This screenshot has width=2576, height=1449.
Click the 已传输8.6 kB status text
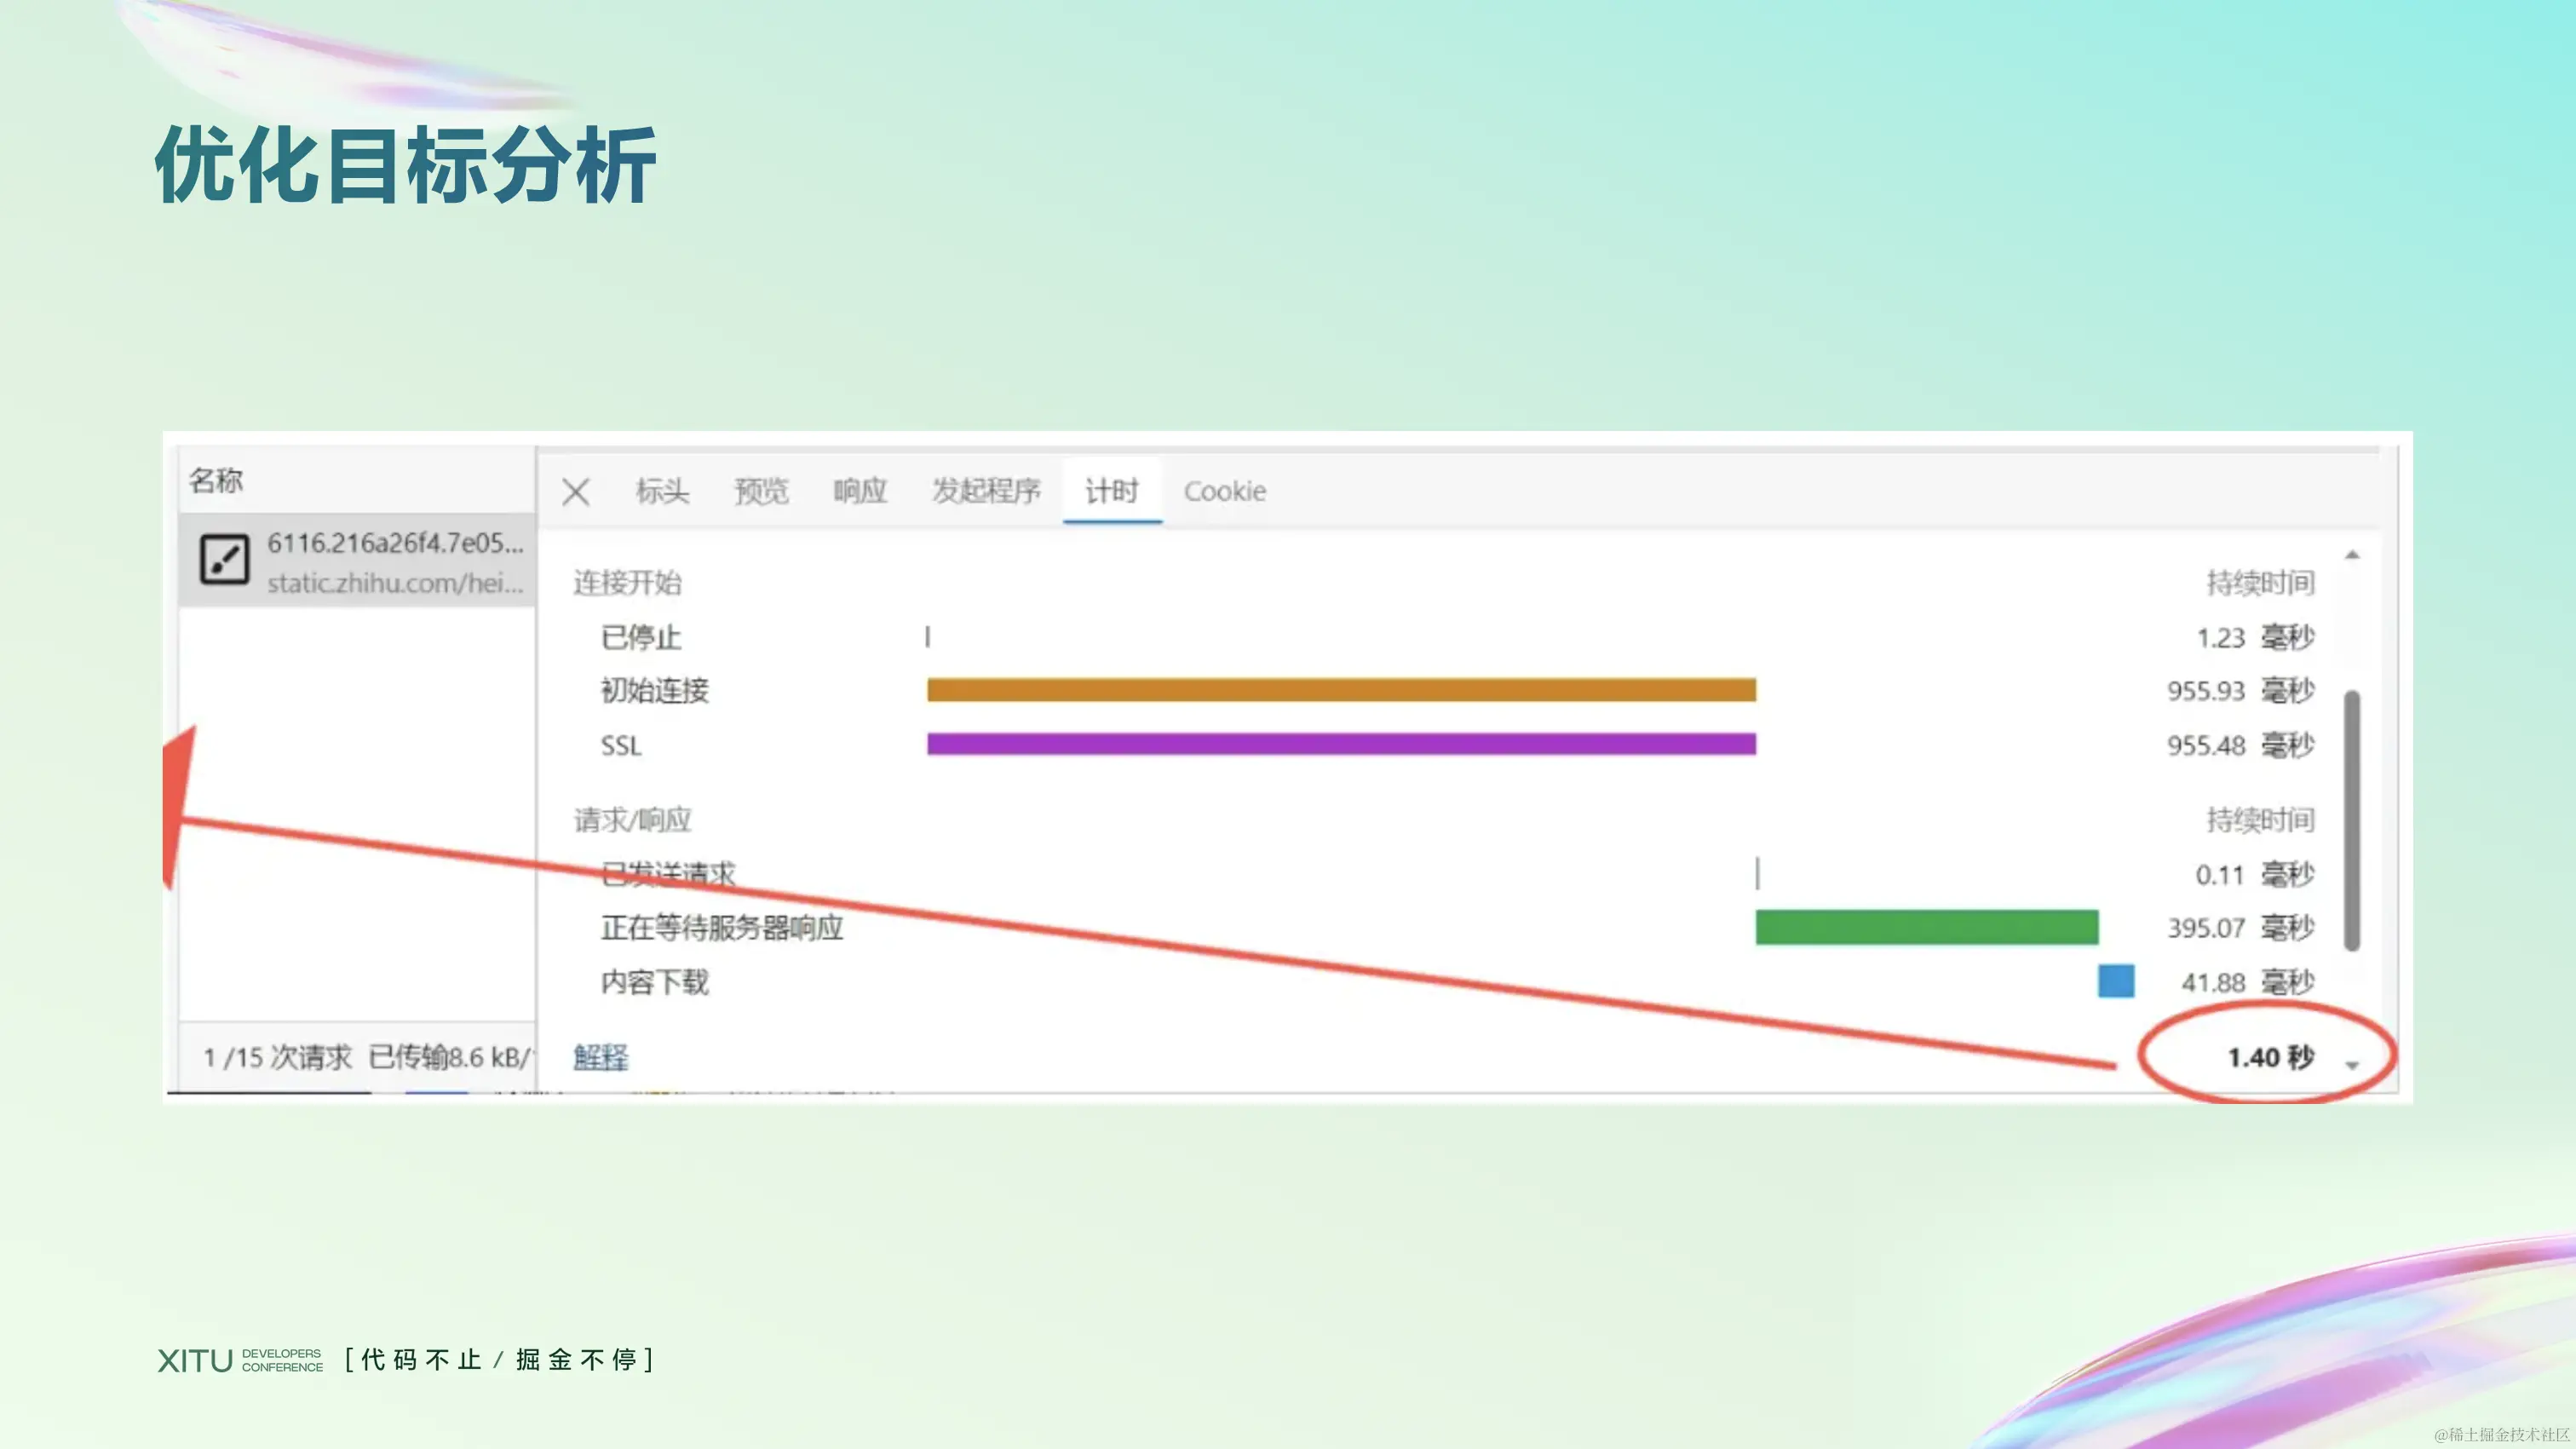click(x=450, y=1057)
